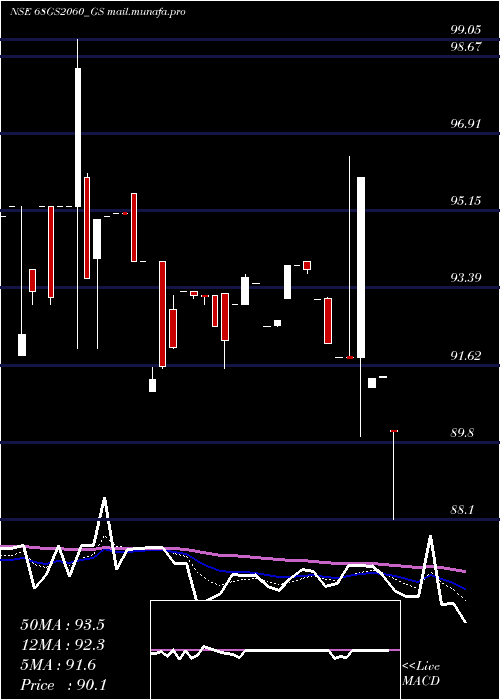The image size is (500, 700).
Task: Click inside the Live MACD inset chart
Action: [275, 650]
